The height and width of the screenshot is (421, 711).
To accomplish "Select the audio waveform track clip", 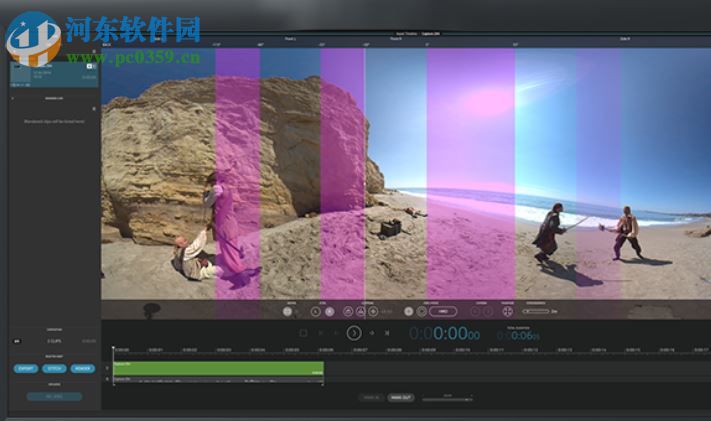I will pos(219,380).
